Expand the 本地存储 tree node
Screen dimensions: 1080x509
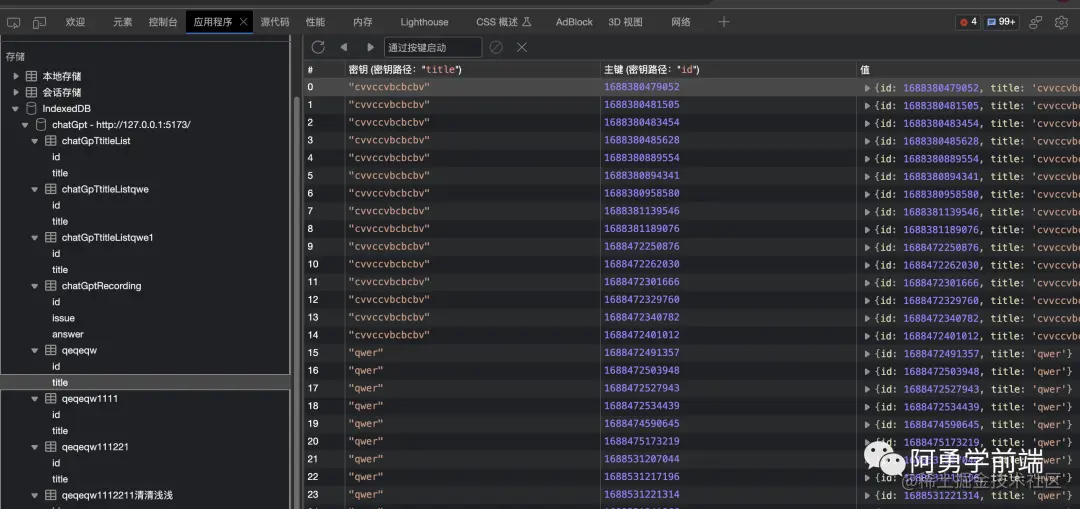16,76
